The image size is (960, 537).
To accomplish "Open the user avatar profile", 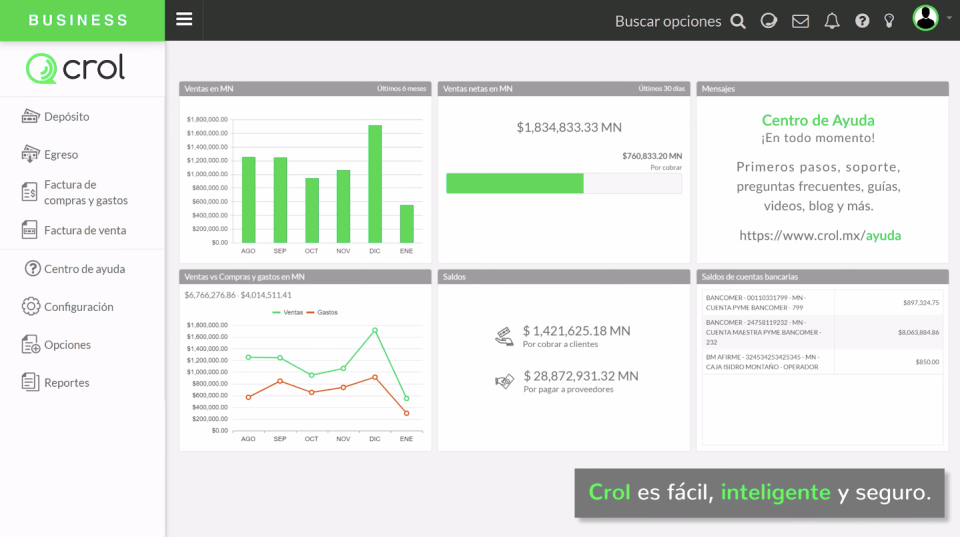I will point(925,18).
